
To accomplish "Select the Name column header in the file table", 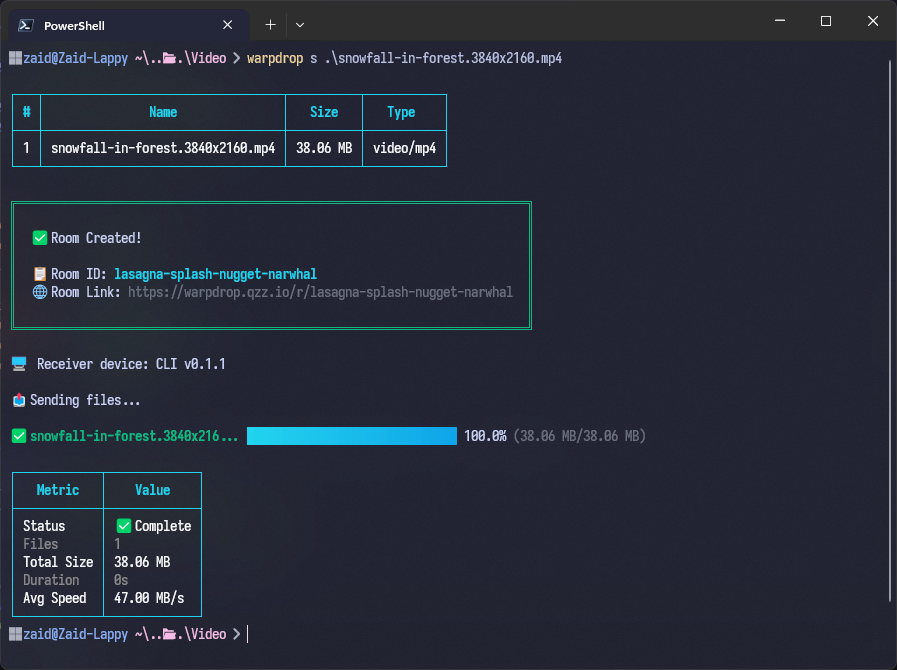I will pos(162,112).
